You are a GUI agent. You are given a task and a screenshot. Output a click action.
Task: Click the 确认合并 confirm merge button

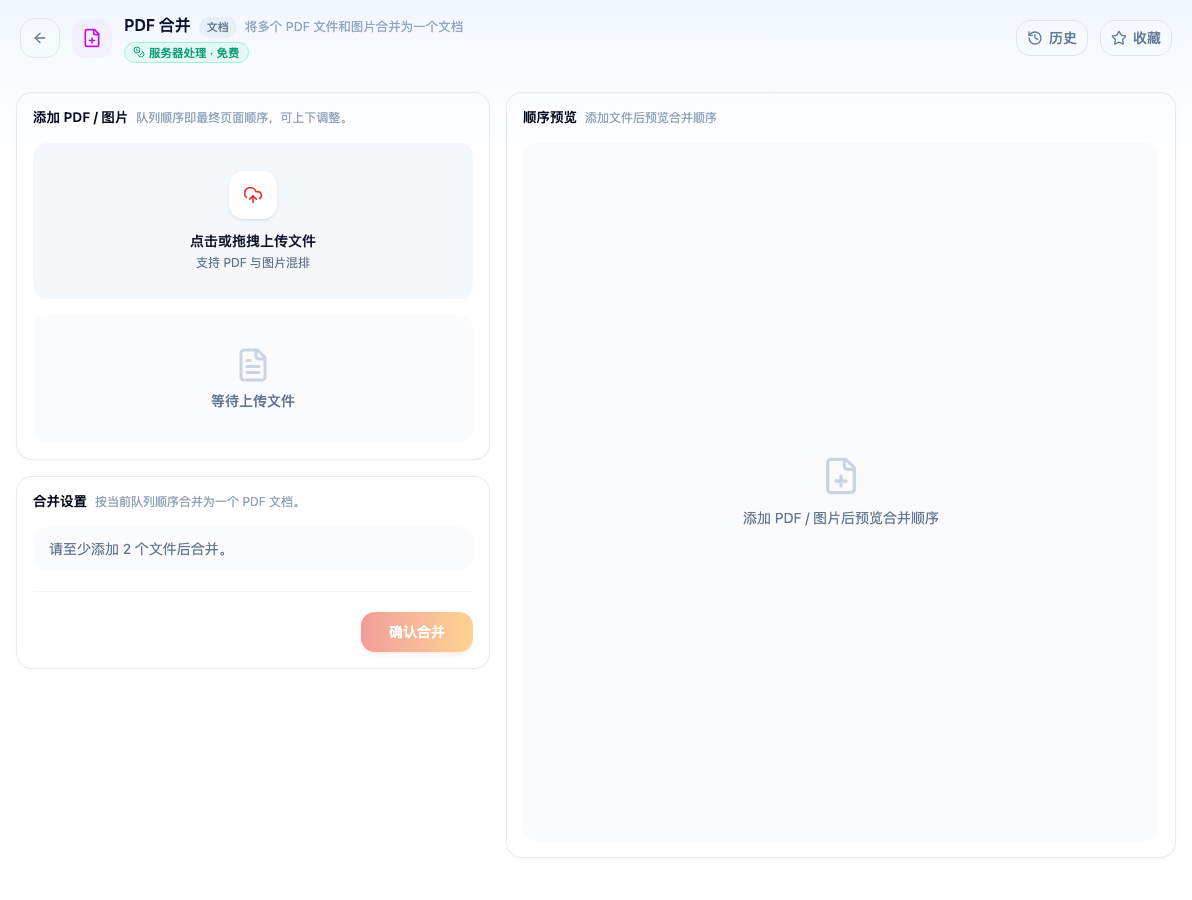coord(417,632)
